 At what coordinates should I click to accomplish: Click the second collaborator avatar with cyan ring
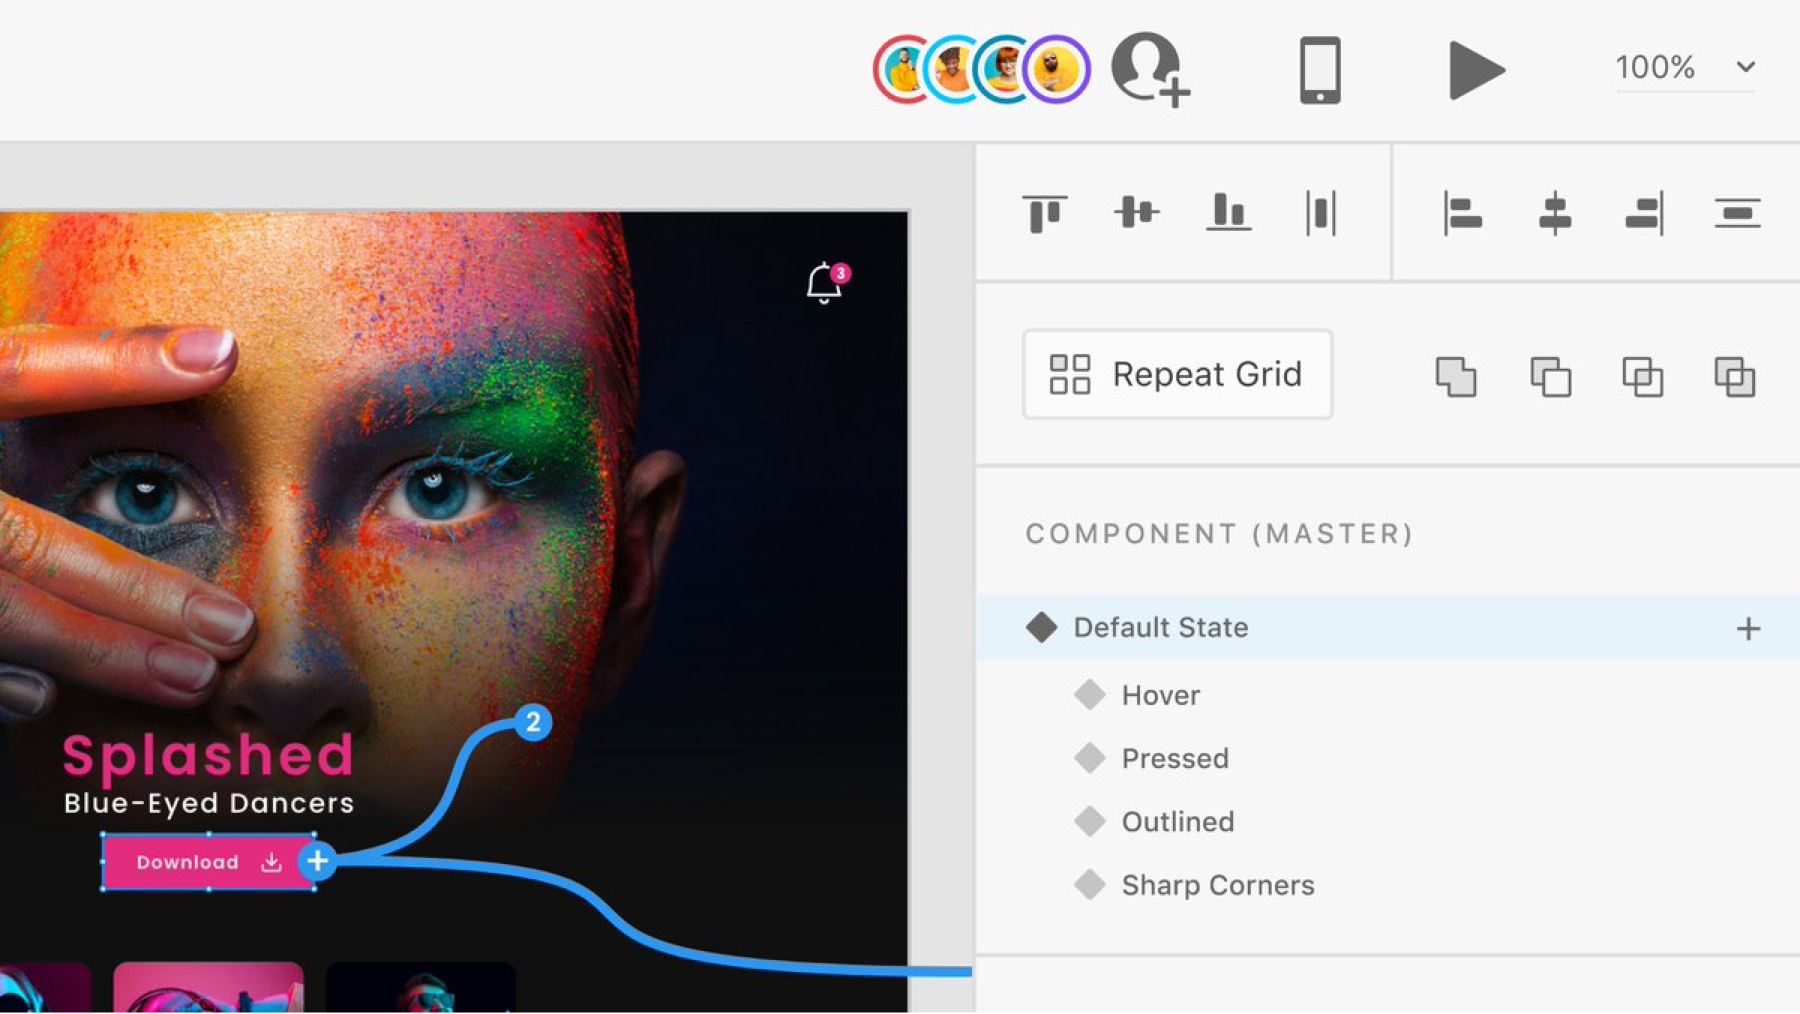point(953,69)
